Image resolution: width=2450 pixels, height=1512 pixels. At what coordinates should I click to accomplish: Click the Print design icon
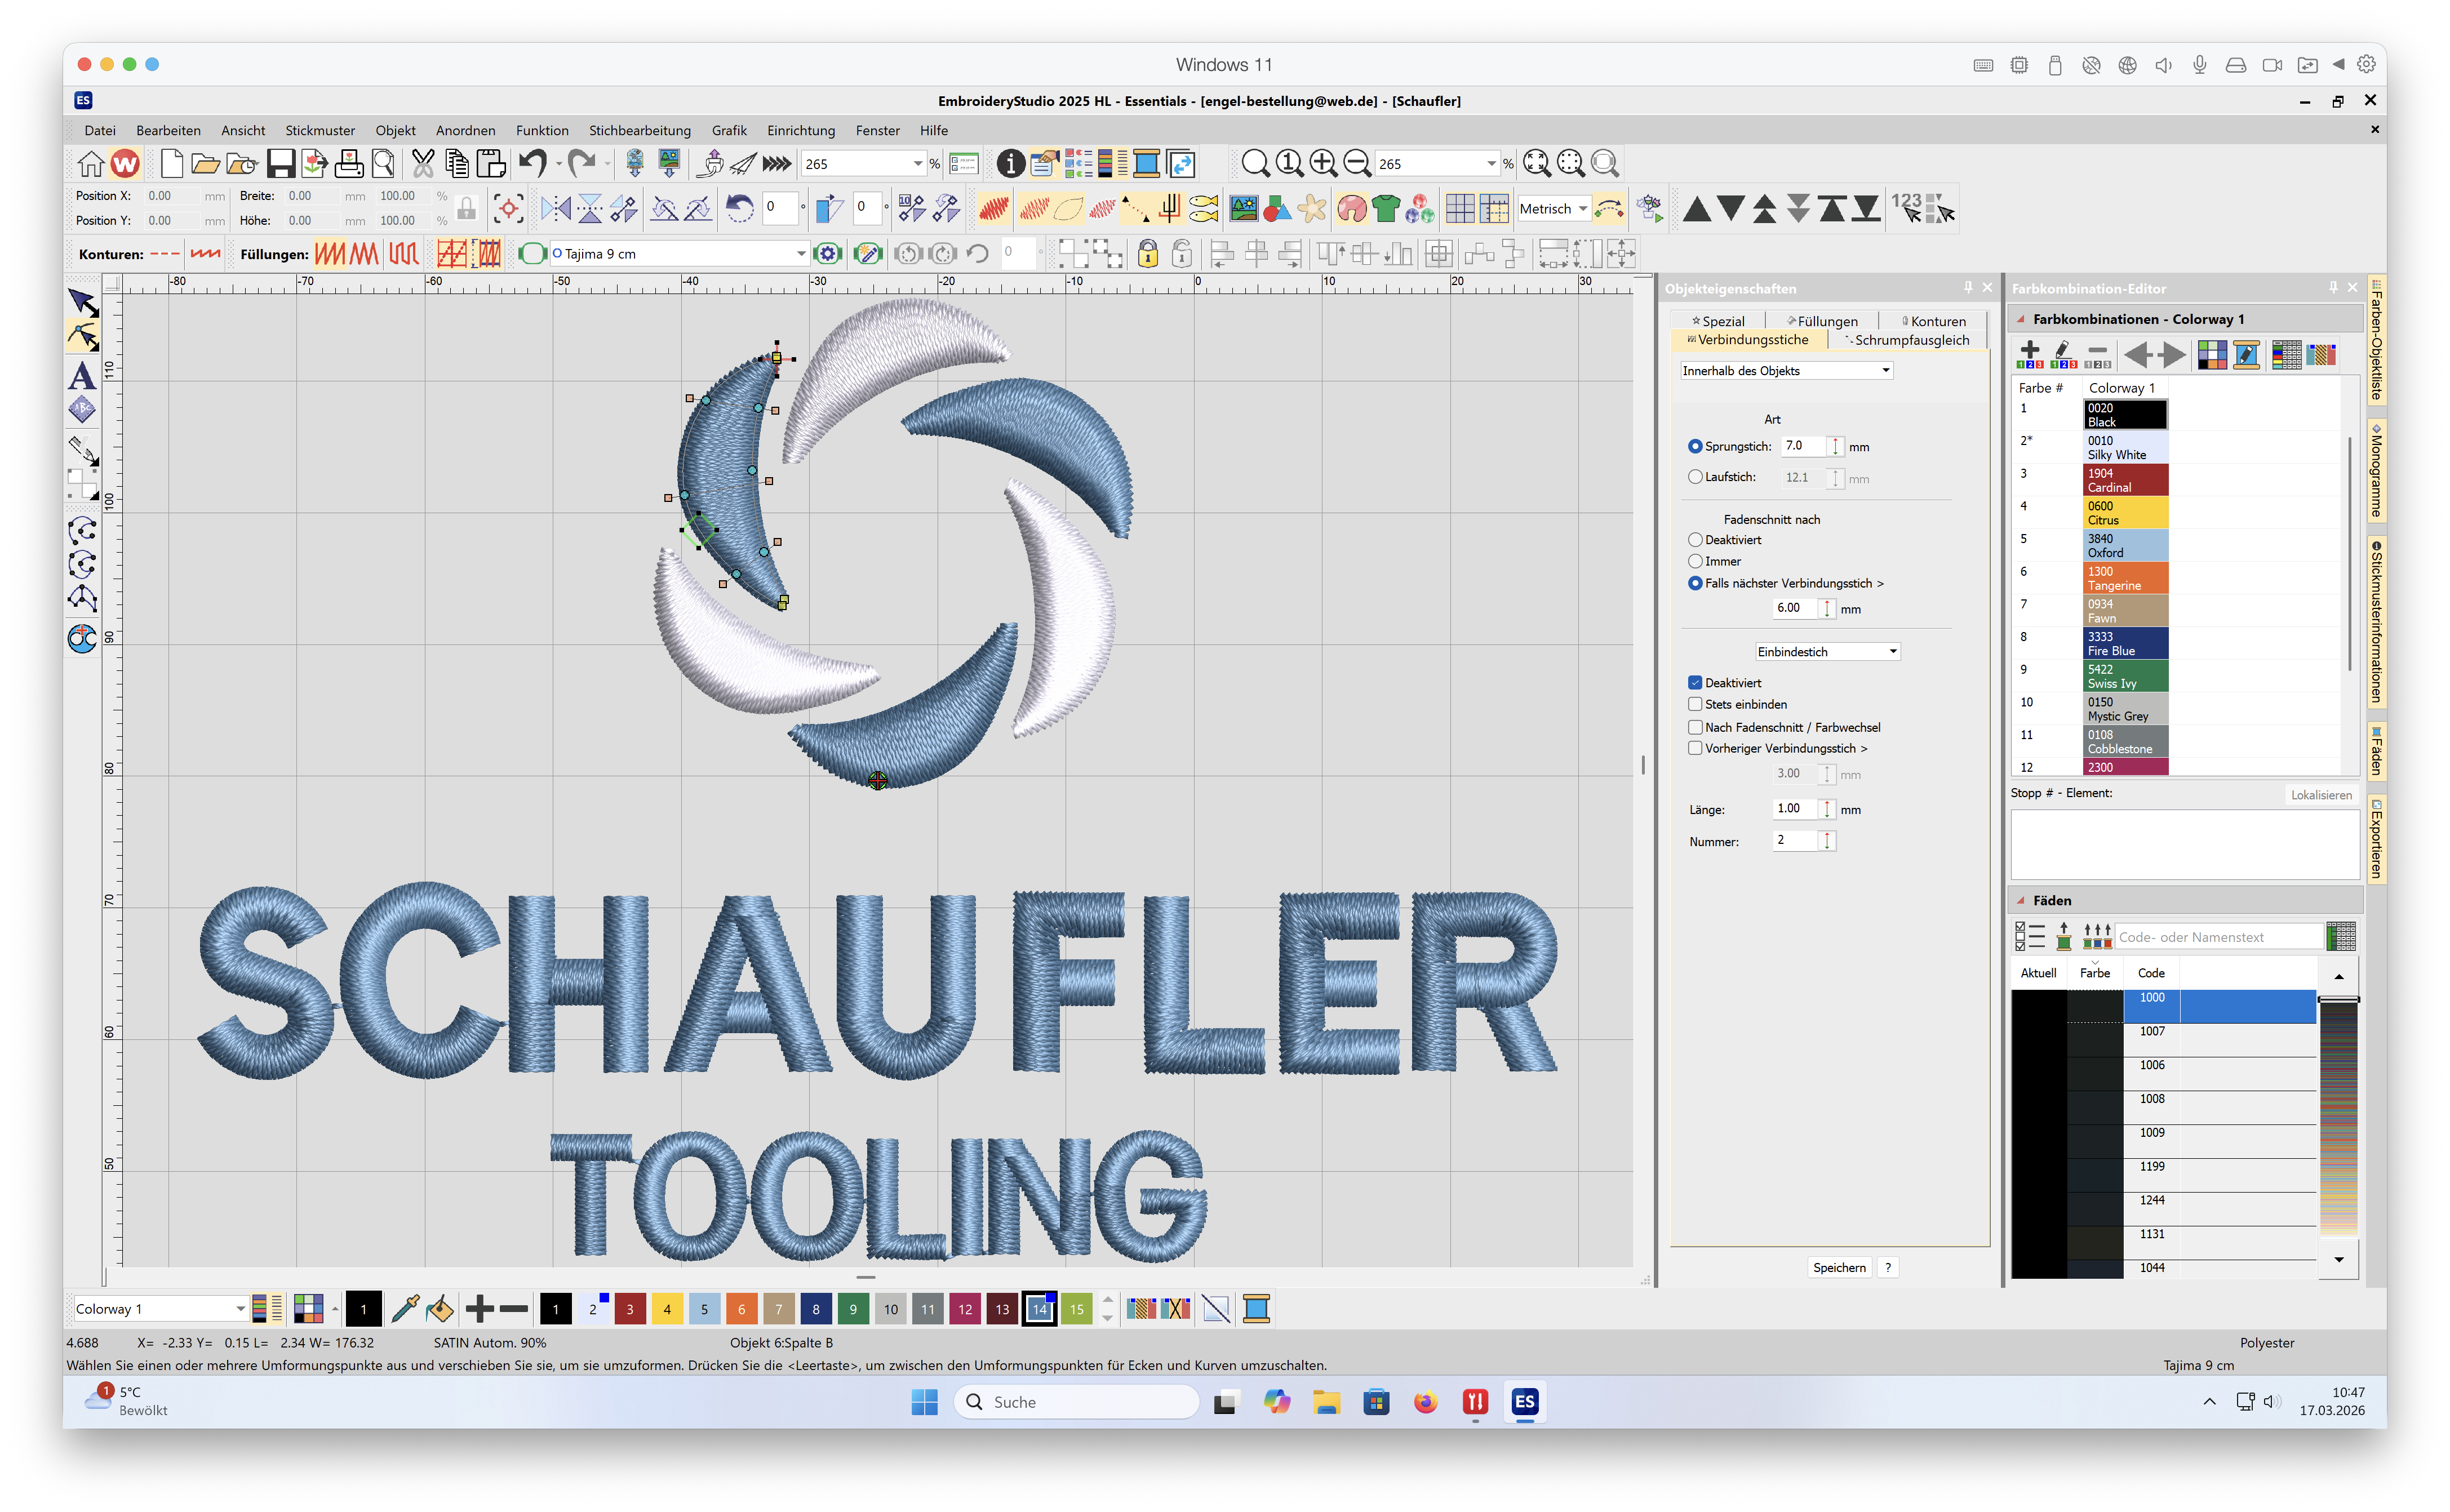tap(349, 163)
